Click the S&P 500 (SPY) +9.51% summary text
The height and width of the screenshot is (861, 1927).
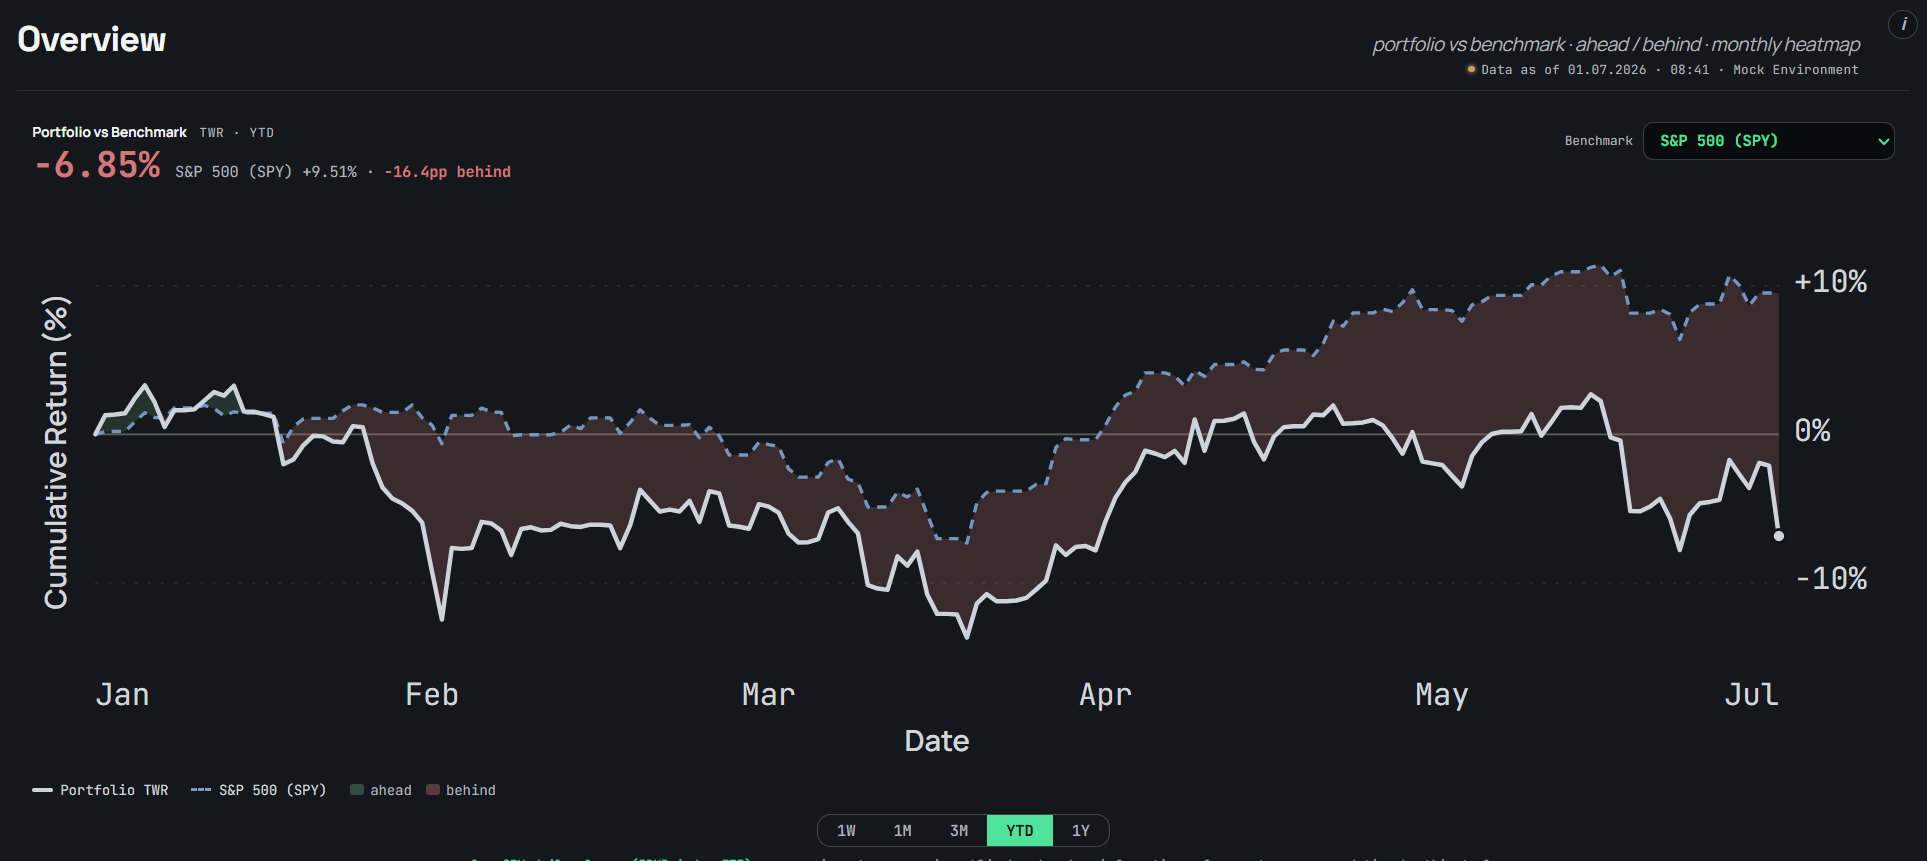[266, 172]
